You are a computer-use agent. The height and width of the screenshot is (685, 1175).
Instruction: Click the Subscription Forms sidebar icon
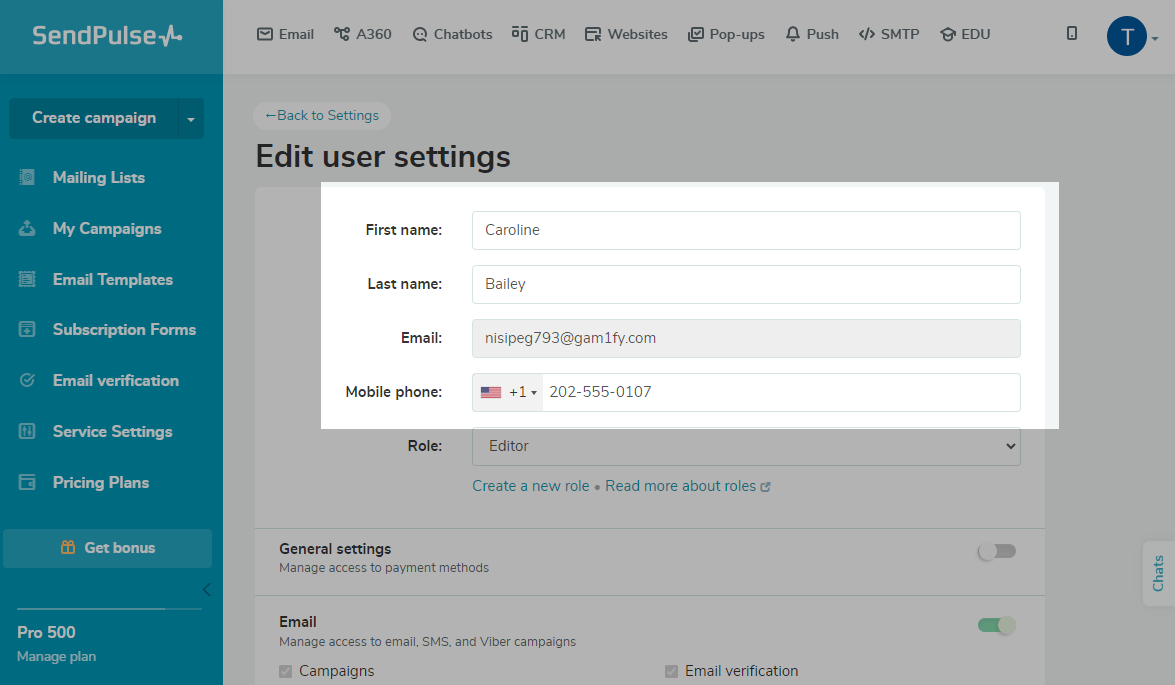coord(28,330)
